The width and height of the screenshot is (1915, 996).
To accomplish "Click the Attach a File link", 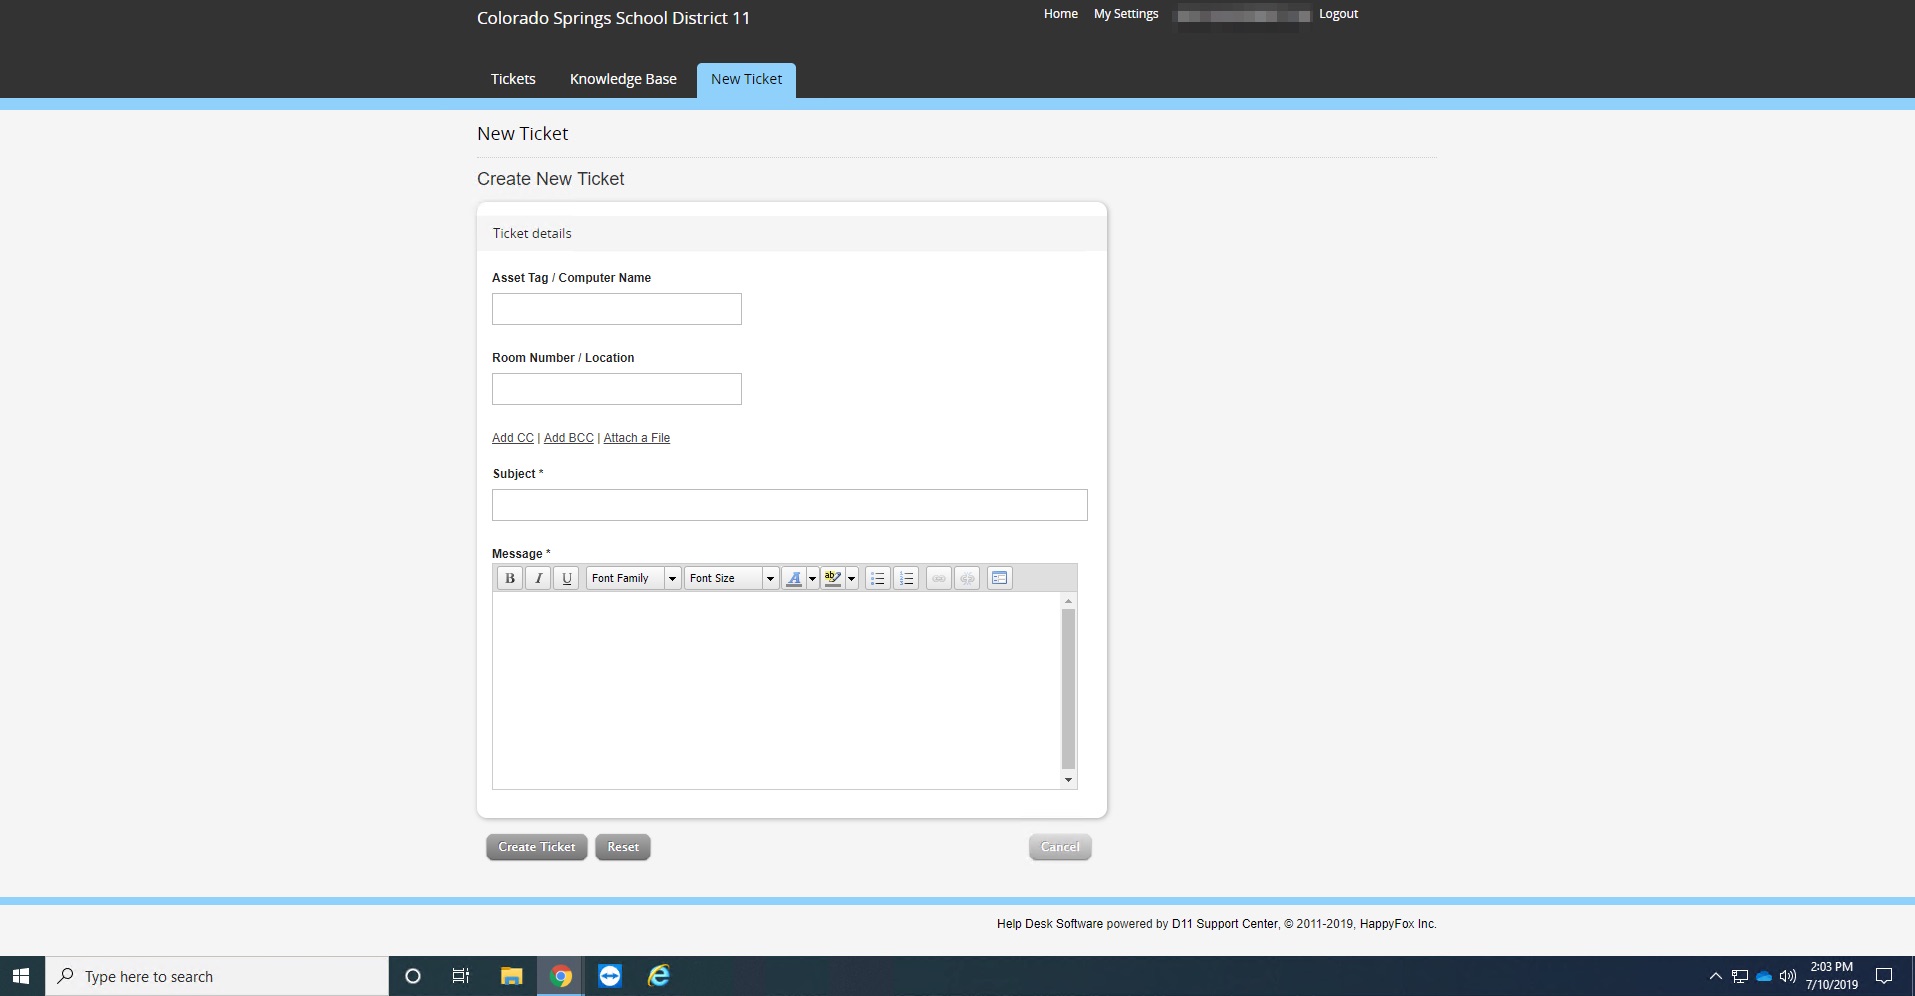I will click(x=636, y=438).
